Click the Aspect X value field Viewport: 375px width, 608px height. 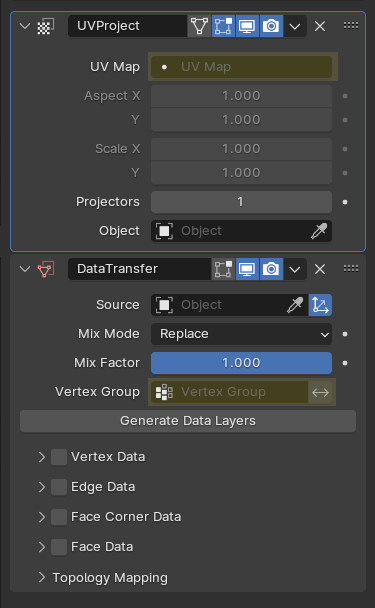pos(241,96)
